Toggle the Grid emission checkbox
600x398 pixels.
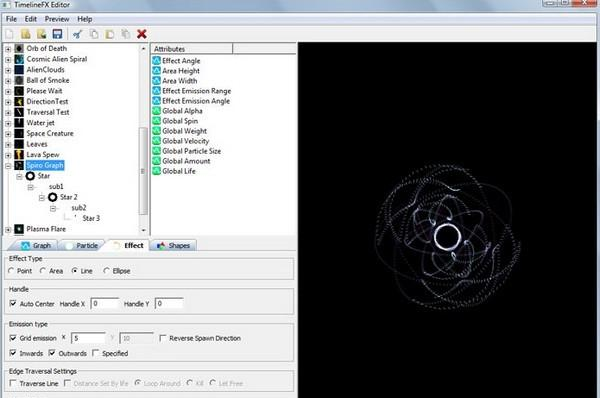point(13,338)
